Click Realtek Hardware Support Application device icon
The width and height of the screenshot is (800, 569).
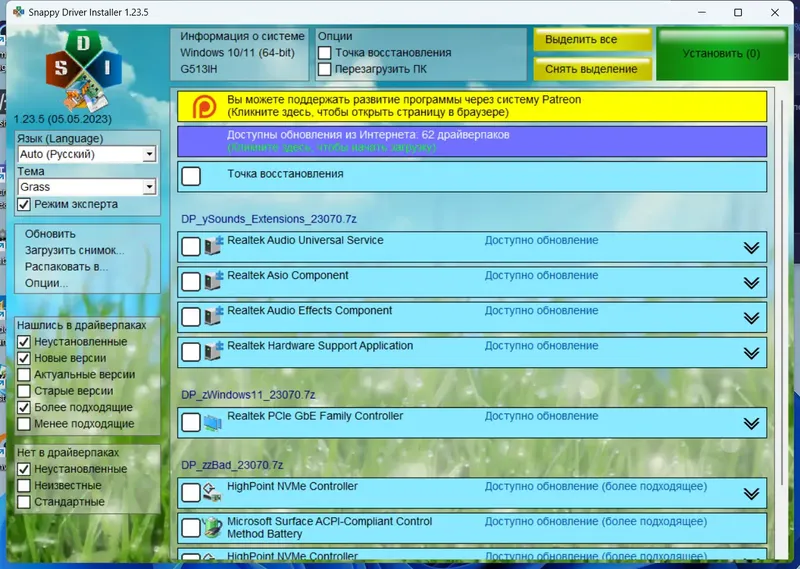[x=214, y=352]
